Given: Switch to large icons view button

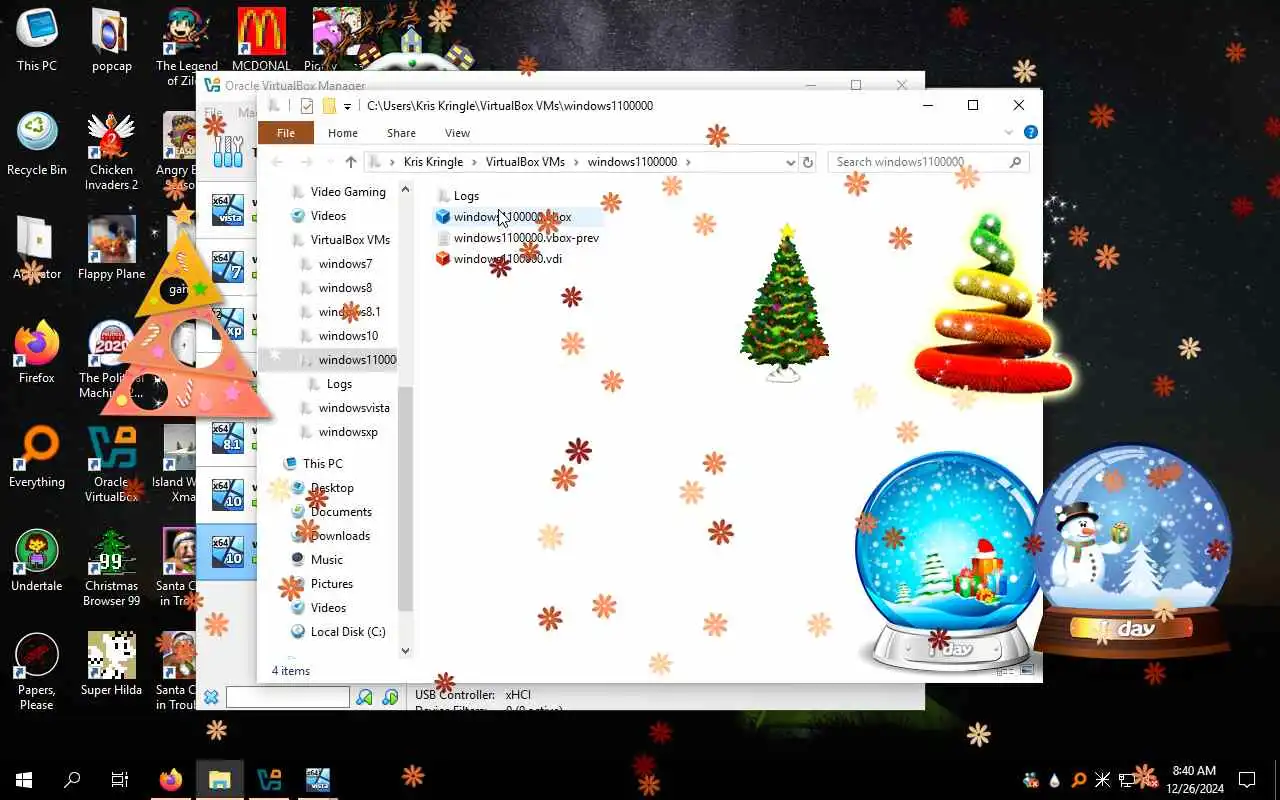Looking at the screenshot, I should point(1027,671).
